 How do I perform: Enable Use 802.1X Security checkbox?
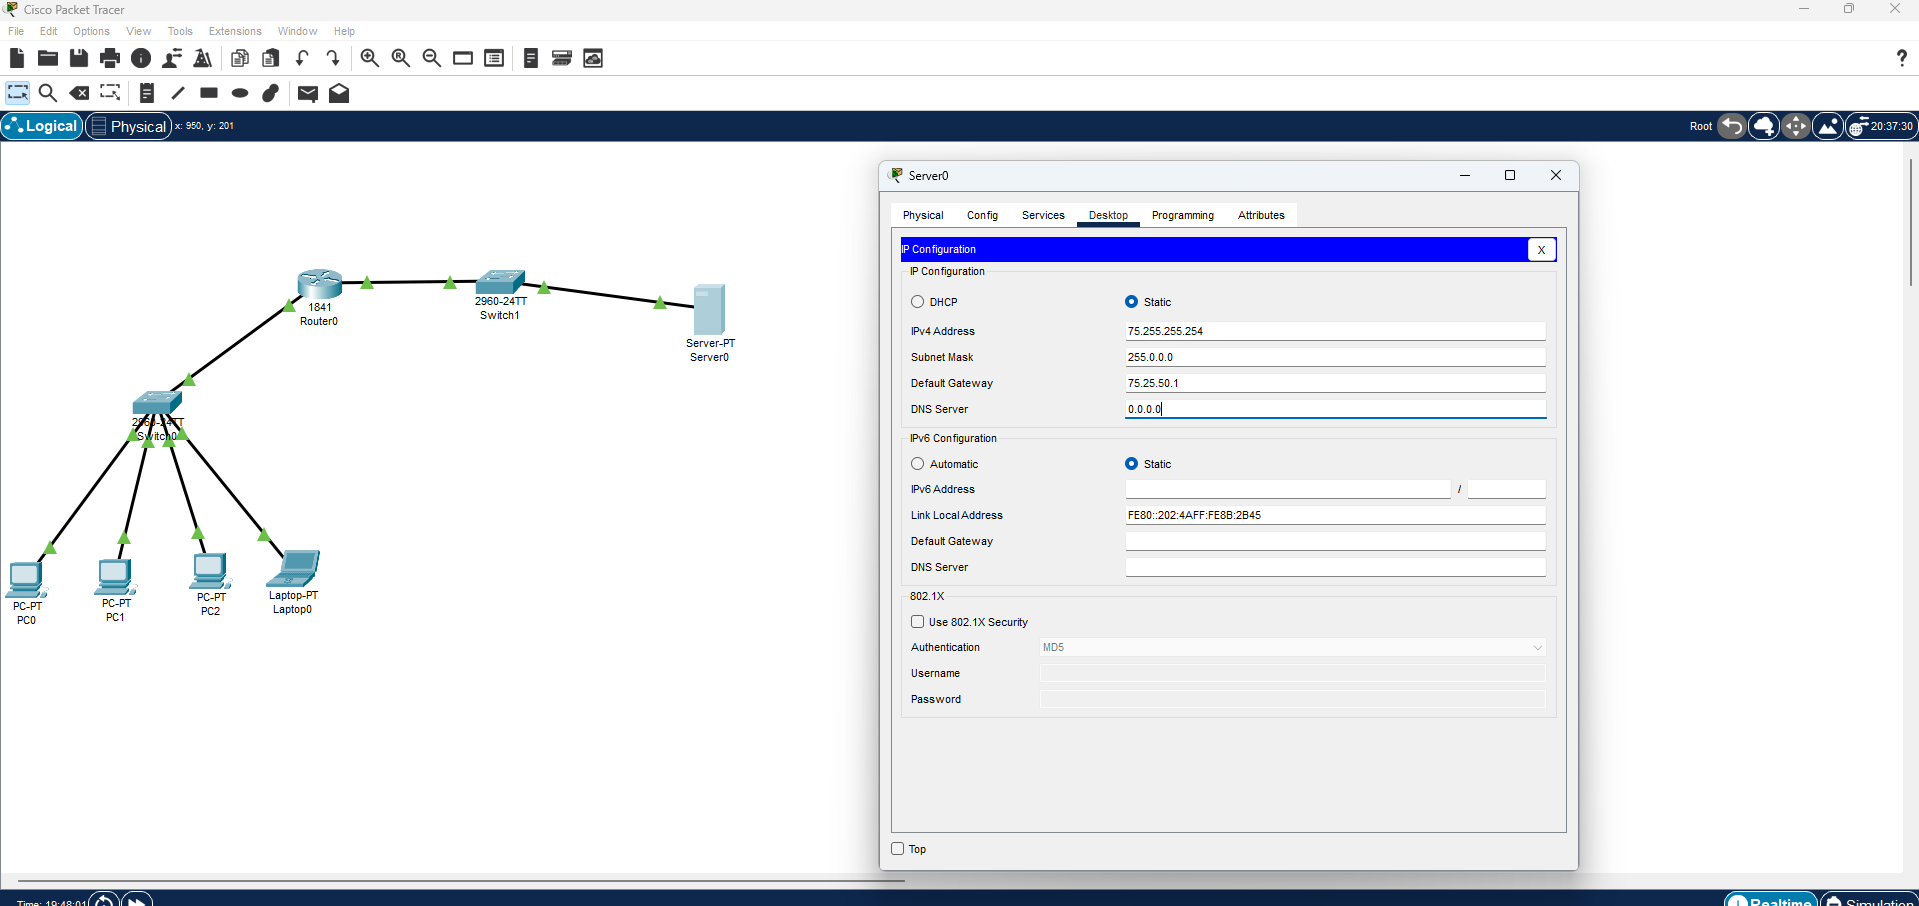pyautogui.click(x=917, y=622)
